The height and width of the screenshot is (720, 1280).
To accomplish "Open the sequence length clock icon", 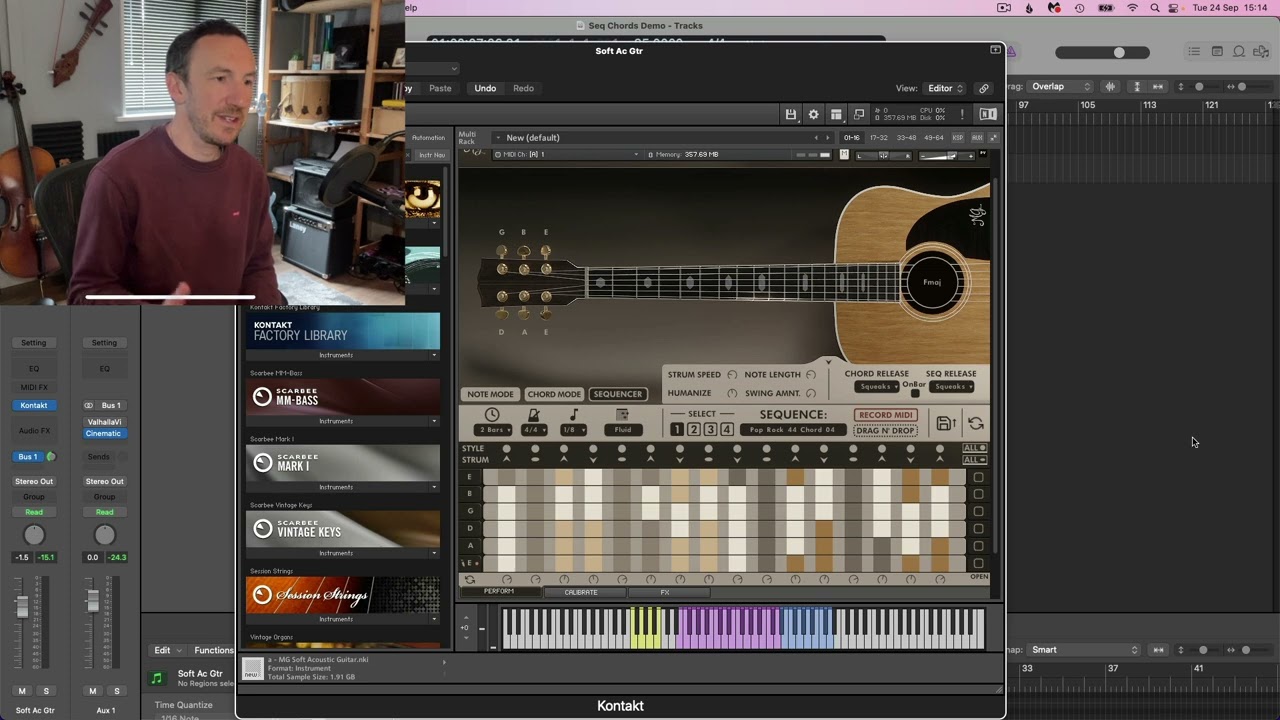I will click(x=492, y=415).
